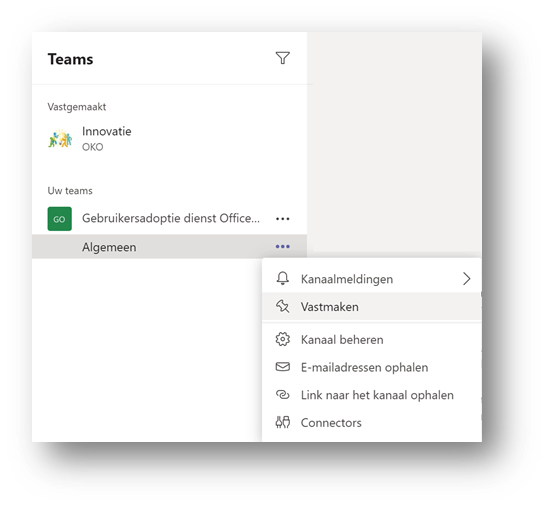Click the Innovatie team avatar icon
This screenshot has height=507, width=547.
(x=60, y=138)
